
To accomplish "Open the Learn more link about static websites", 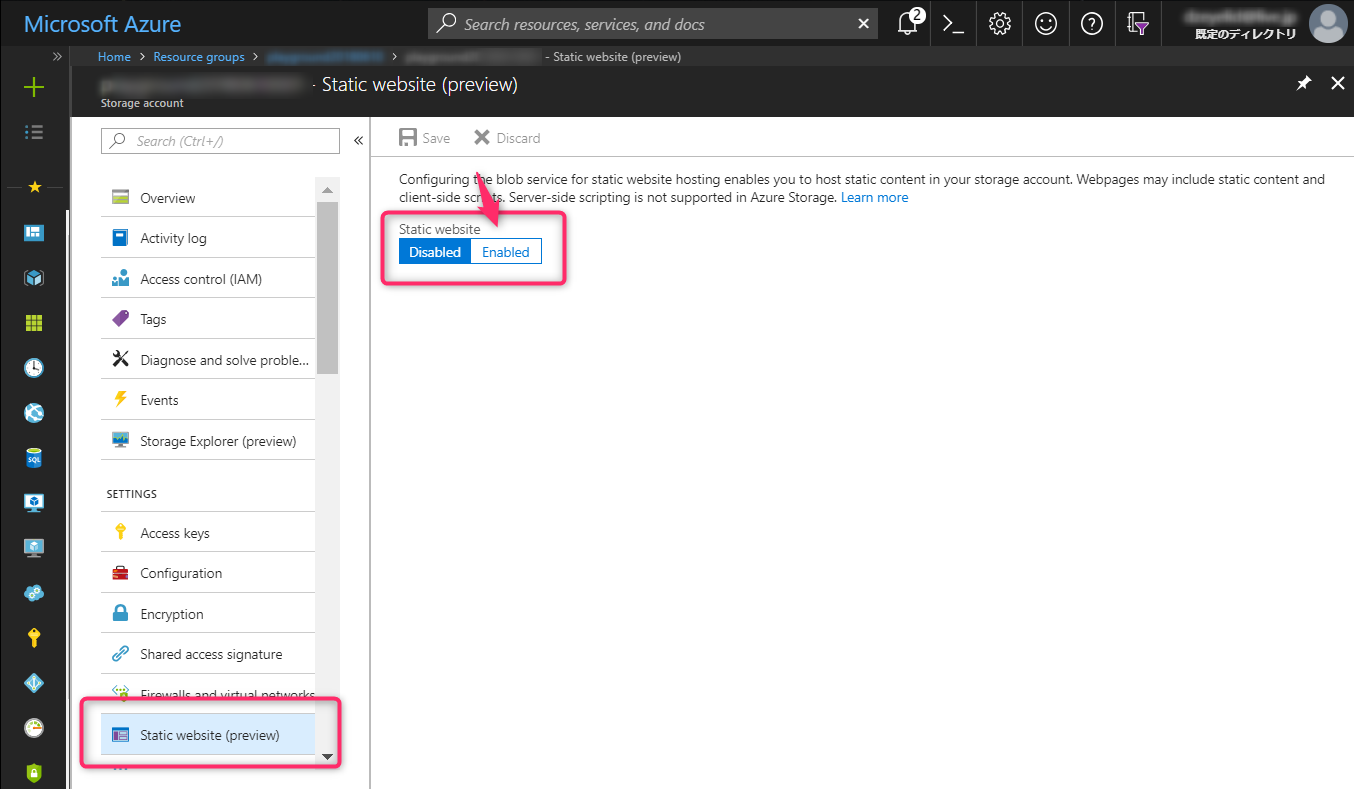I will pos(874,197).
